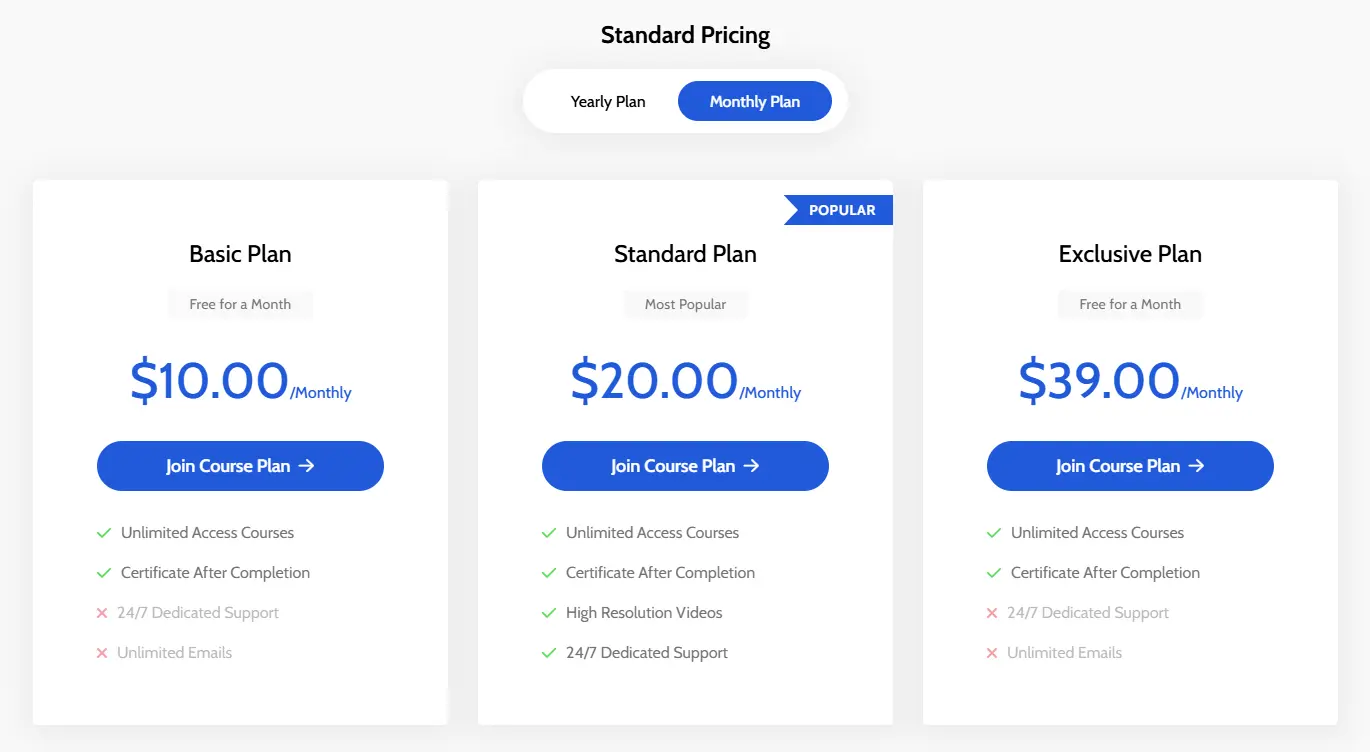Click the POPULAR ribbon badge
The width and height of the screenshot is (1370, 752).
(x=840, y=210)
